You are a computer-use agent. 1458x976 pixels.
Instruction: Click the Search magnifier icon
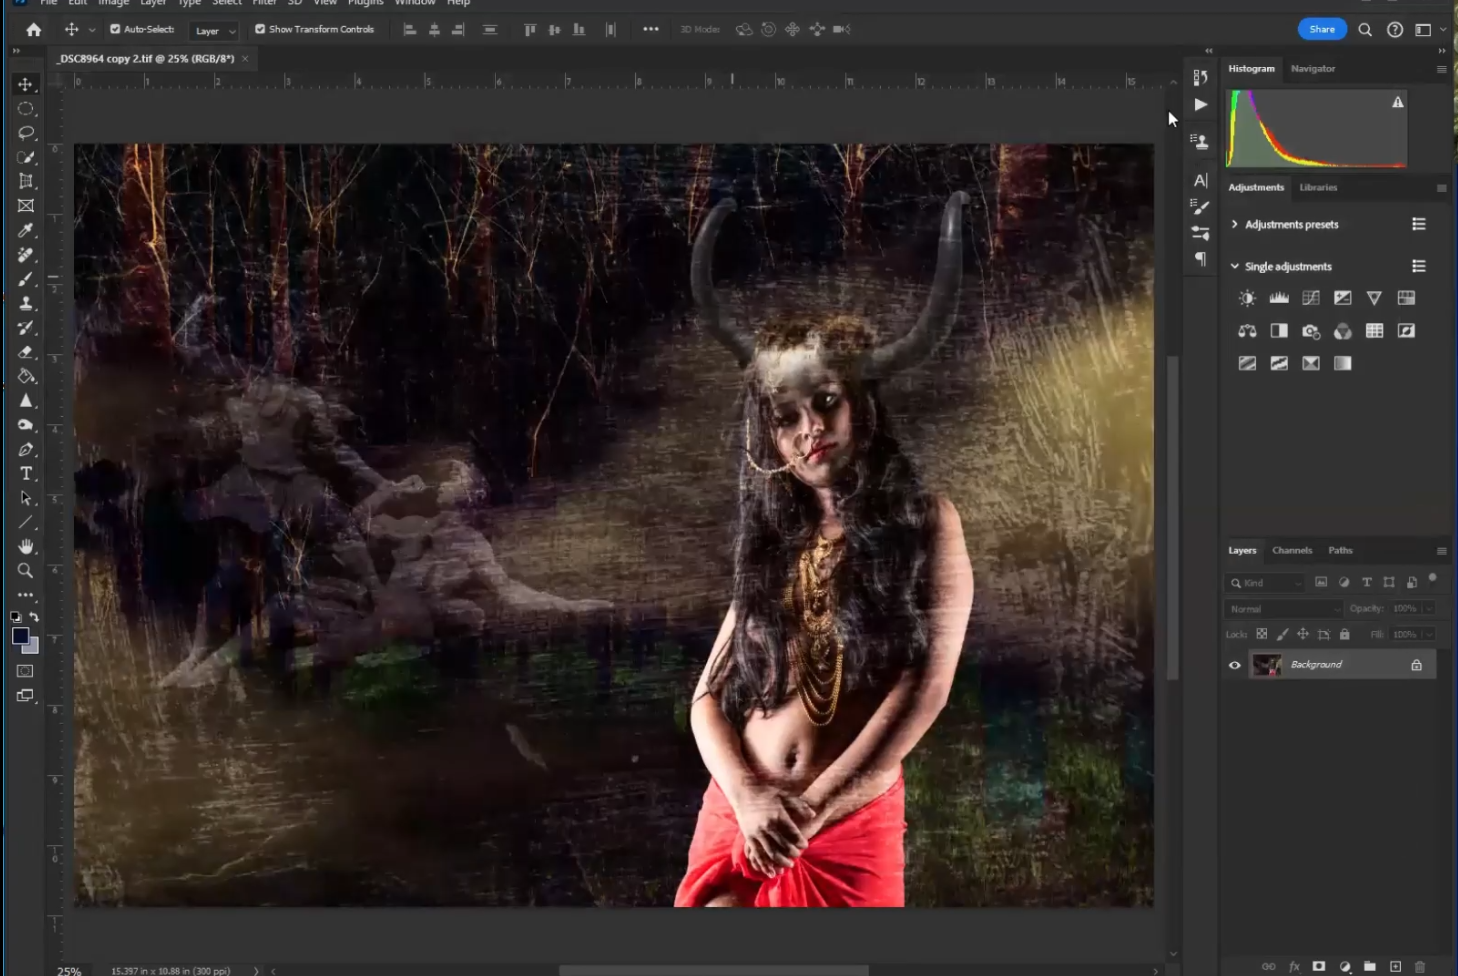(1365, 30)
